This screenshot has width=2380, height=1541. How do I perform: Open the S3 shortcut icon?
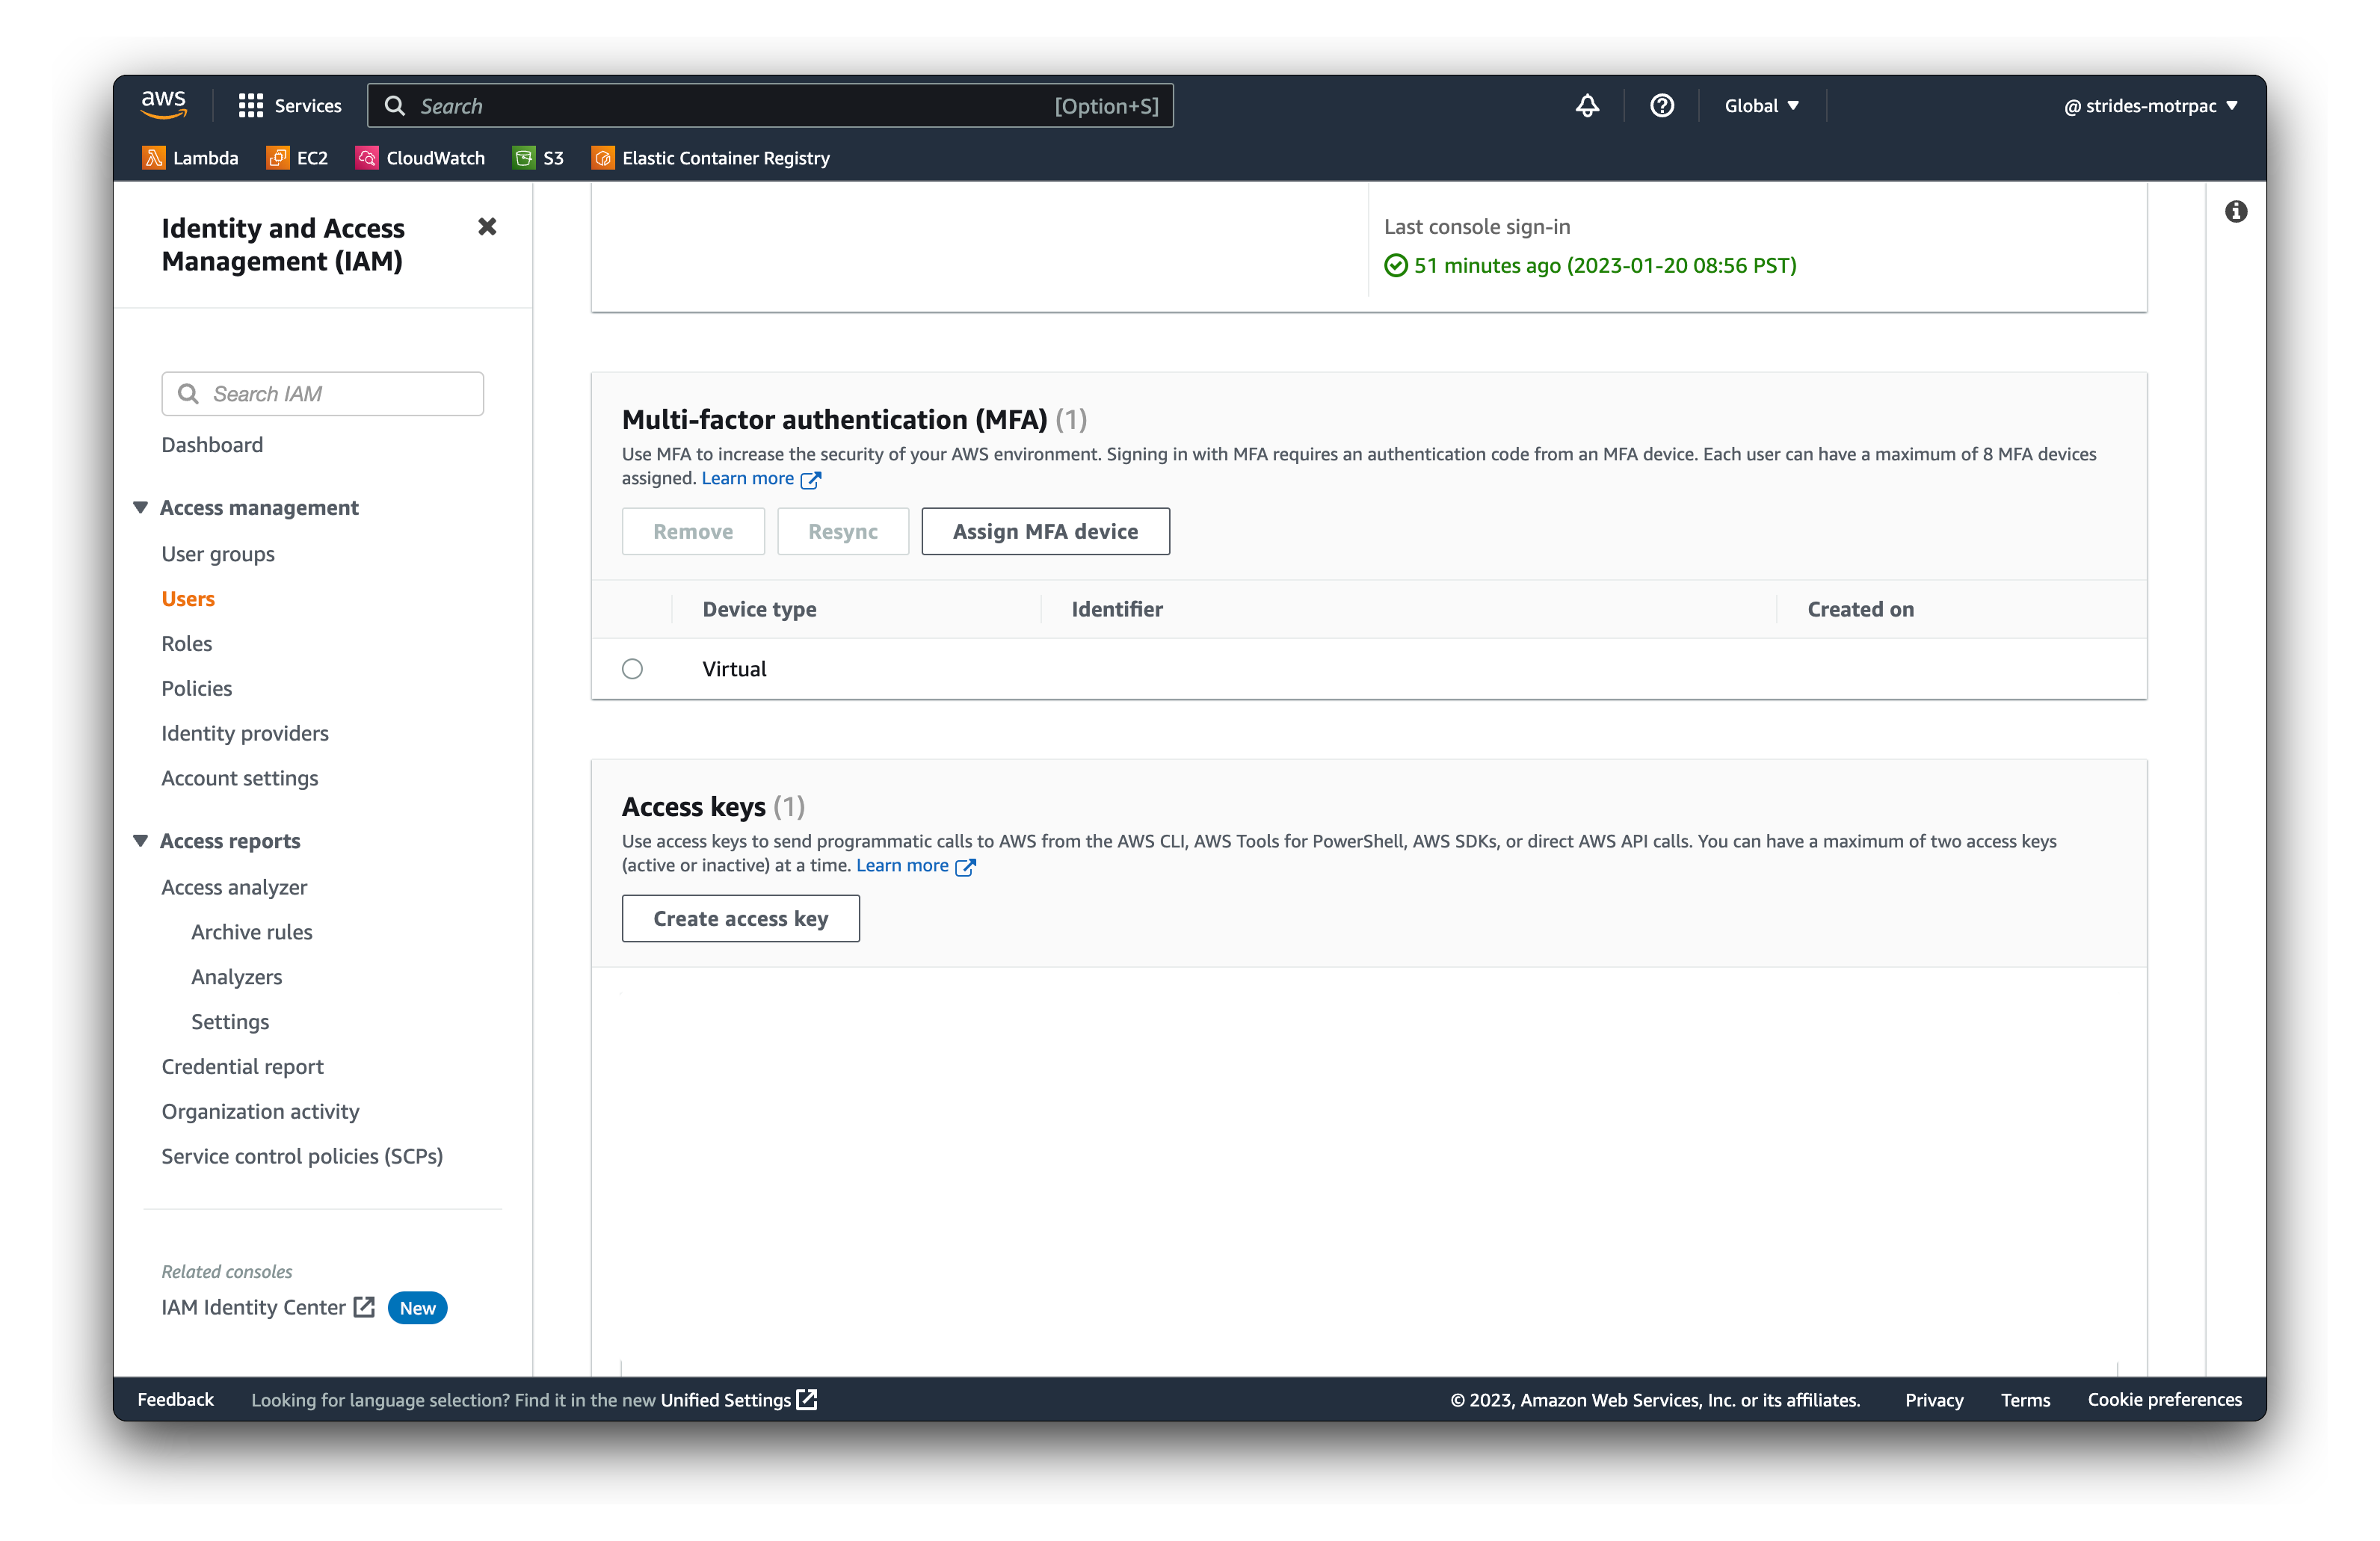pyautogui.click(x=523, y=158)
